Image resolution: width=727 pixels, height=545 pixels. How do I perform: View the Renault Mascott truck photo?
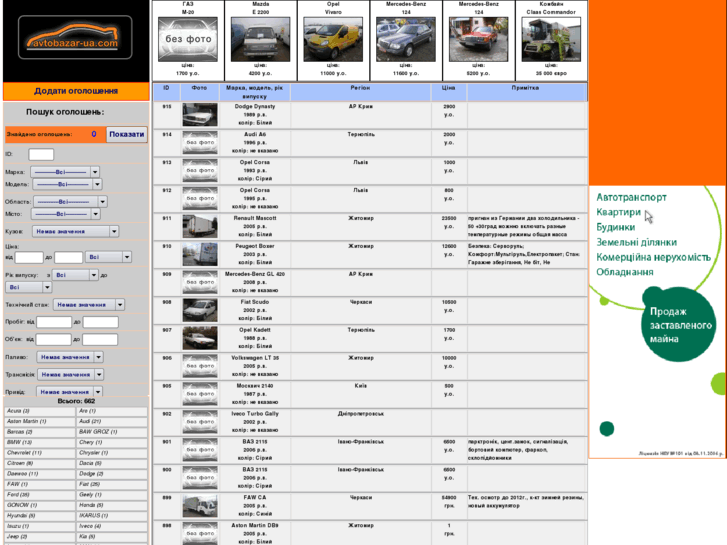click(x=200, y=226)
